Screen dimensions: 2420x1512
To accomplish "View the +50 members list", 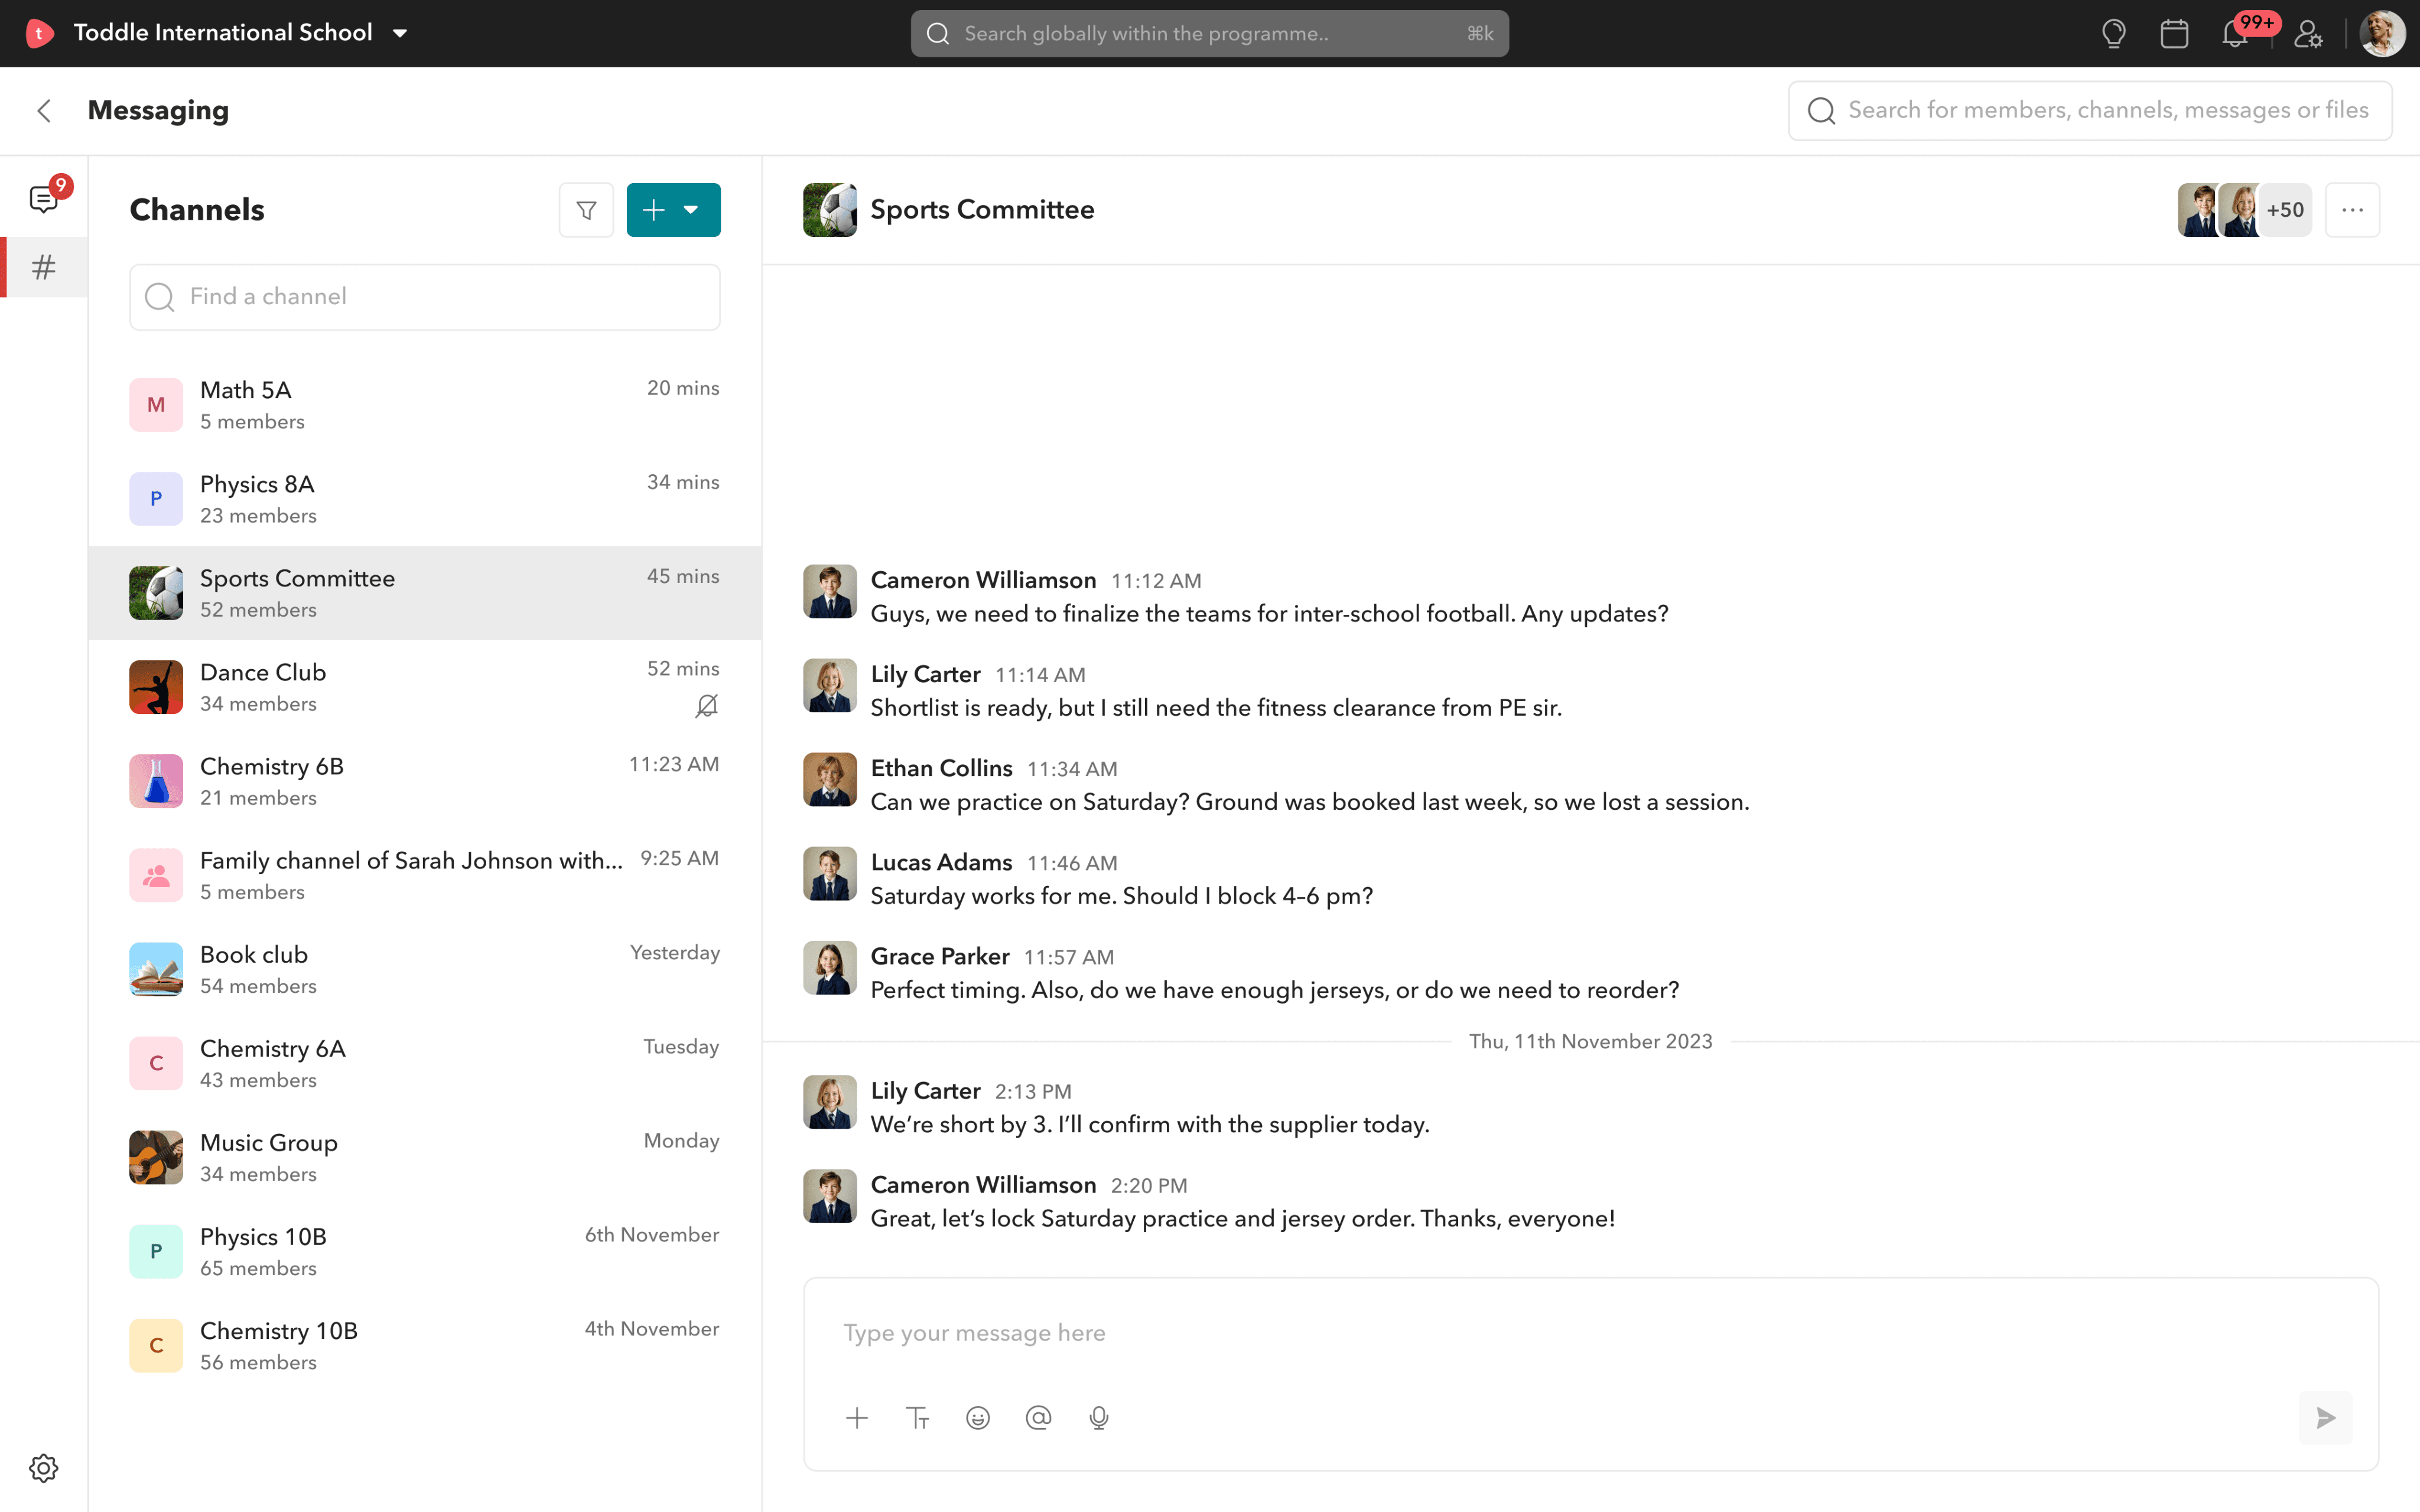I will [x=2285, y=210].
